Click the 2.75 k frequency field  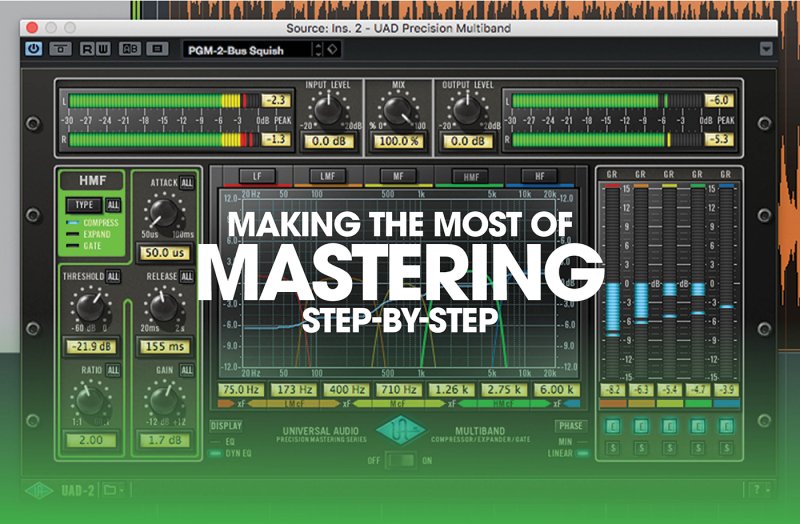504,390
